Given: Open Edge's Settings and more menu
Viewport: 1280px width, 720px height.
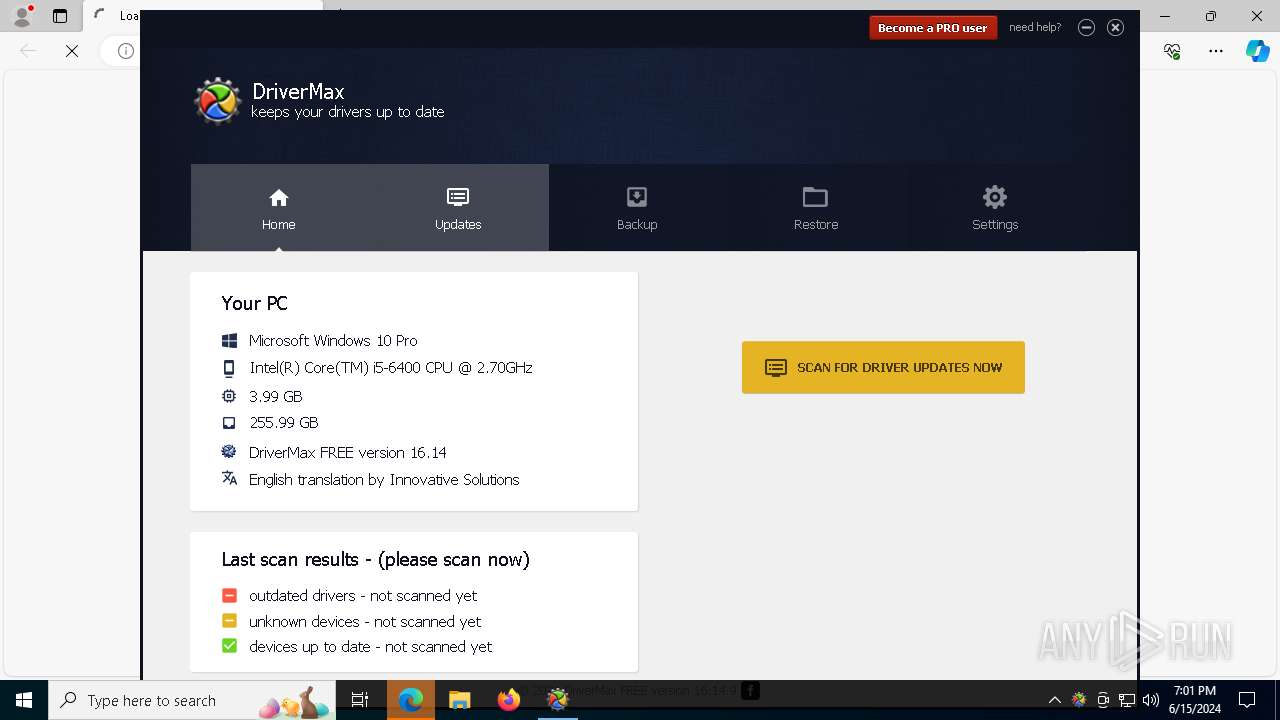Looking at the screenshot, I should 1216,51.
